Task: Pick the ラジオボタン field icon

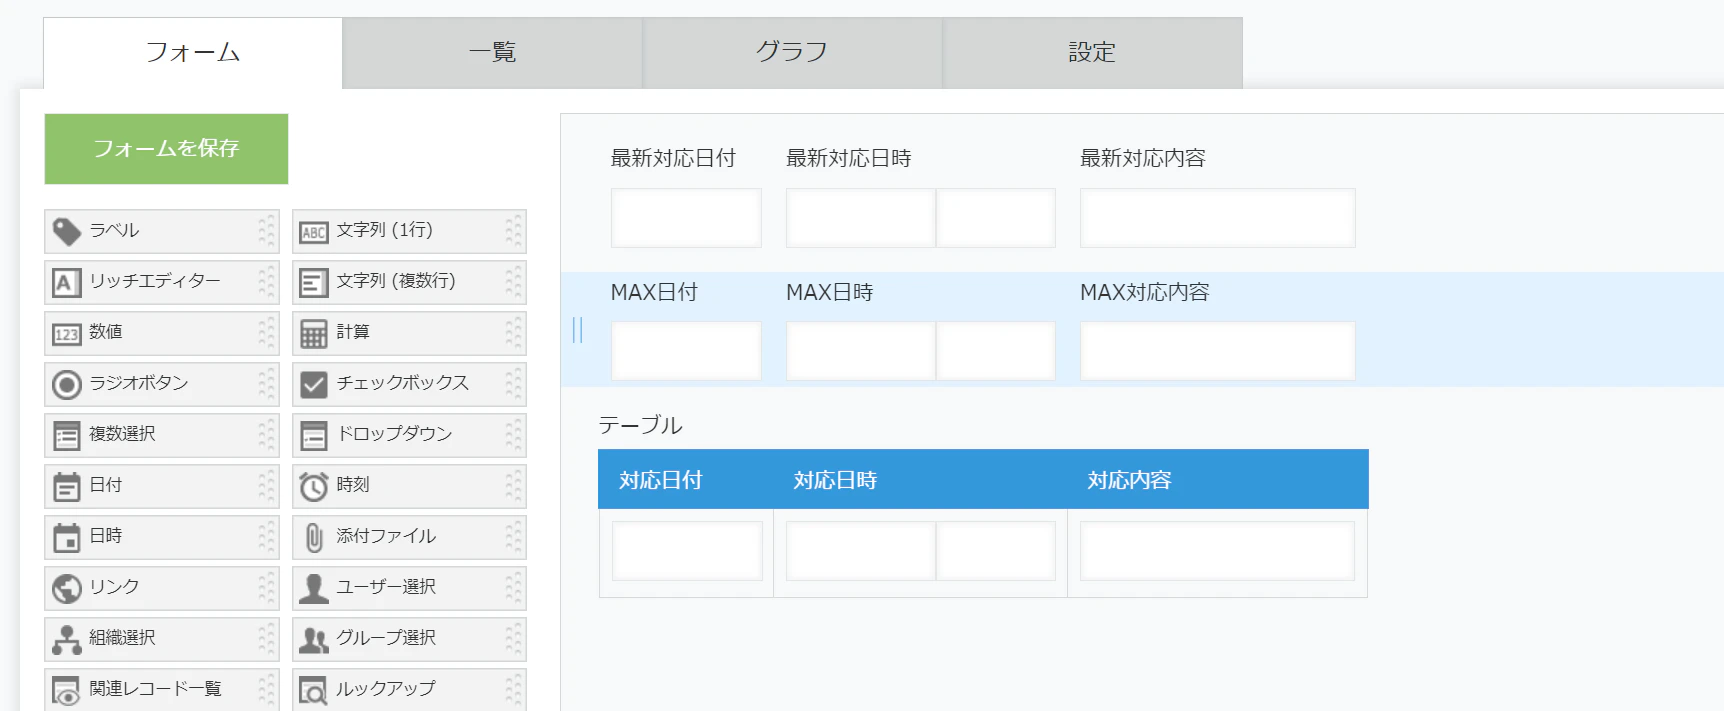Action: click(x=67, y=385)
